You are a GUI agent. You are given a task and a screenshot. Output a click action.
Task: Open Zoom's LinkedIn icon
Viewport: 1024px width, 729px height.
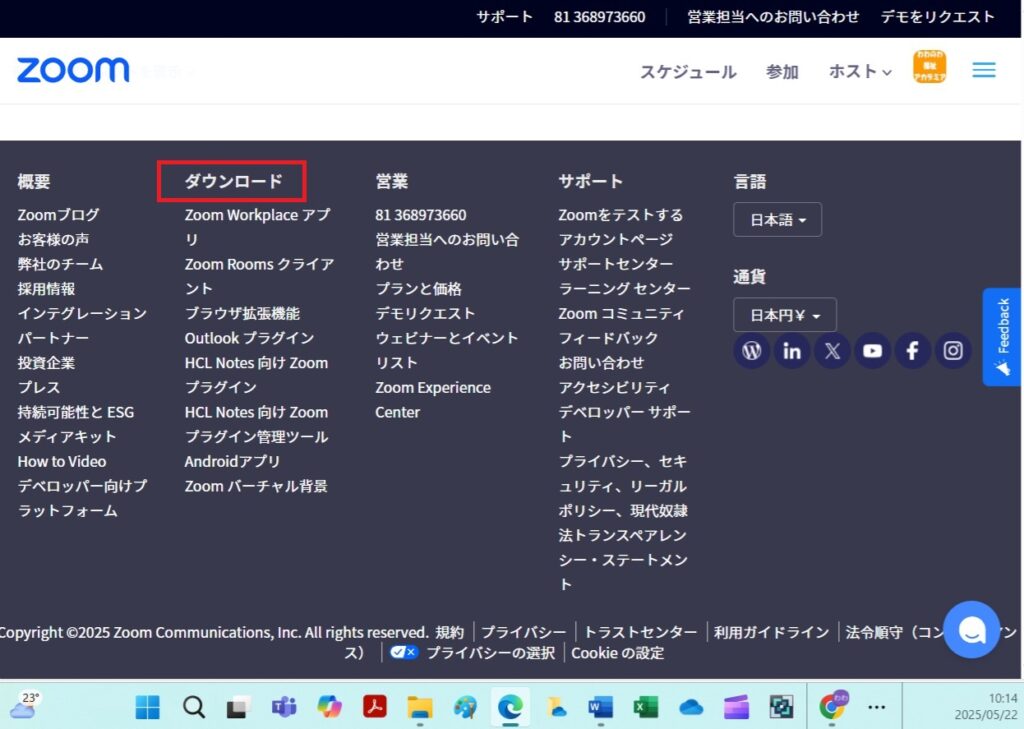792,351
